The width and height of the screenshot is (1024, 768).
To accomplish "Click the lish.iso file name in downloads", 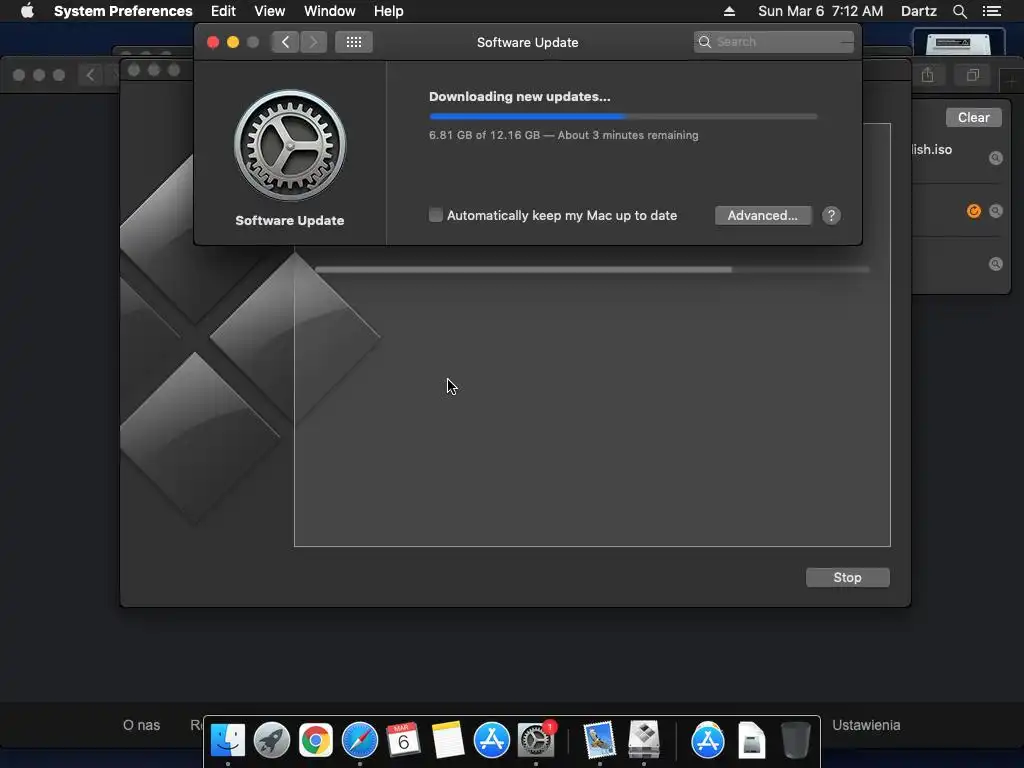I will tap(932, 150).
